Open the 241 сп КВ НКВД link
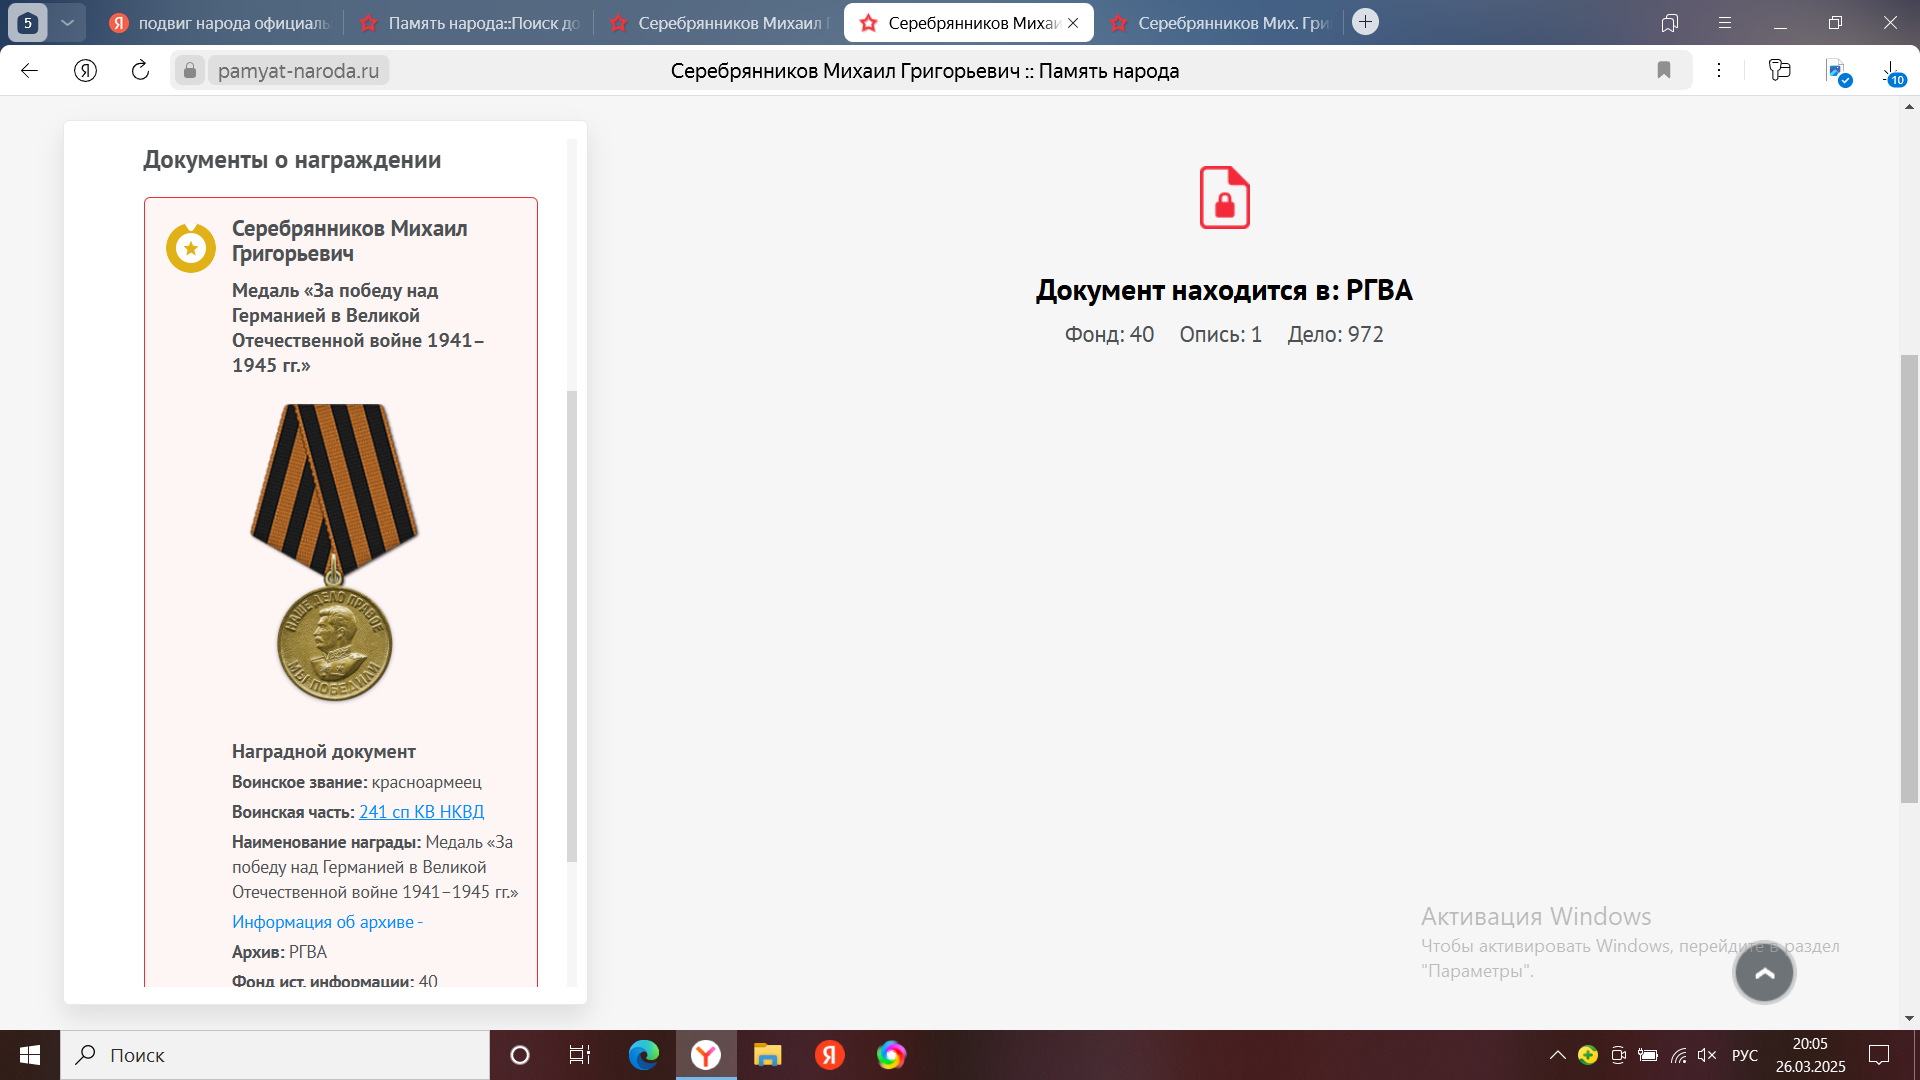Viewport: 1920px width, 1080px height. click(421, 812)
